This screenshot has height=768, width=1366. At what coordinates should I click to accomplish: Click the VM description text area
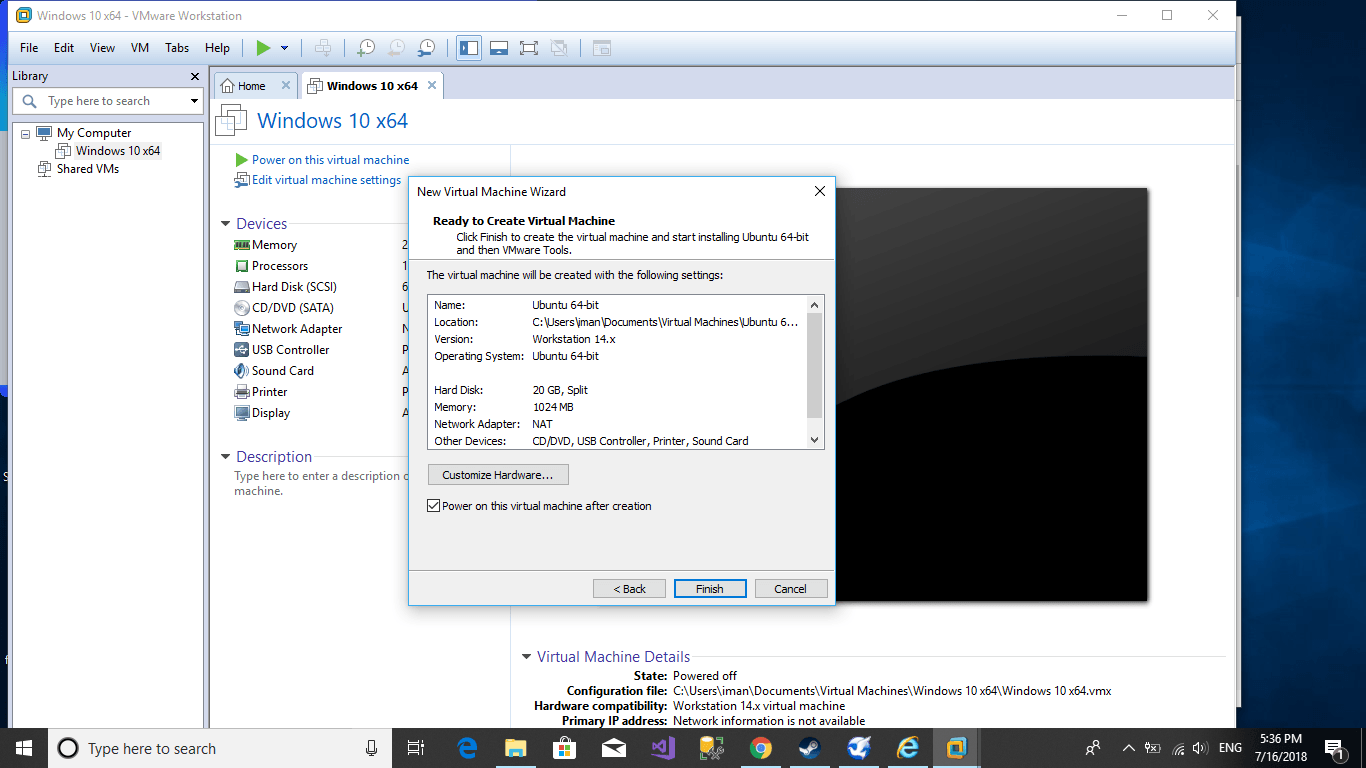click(320, 484)
